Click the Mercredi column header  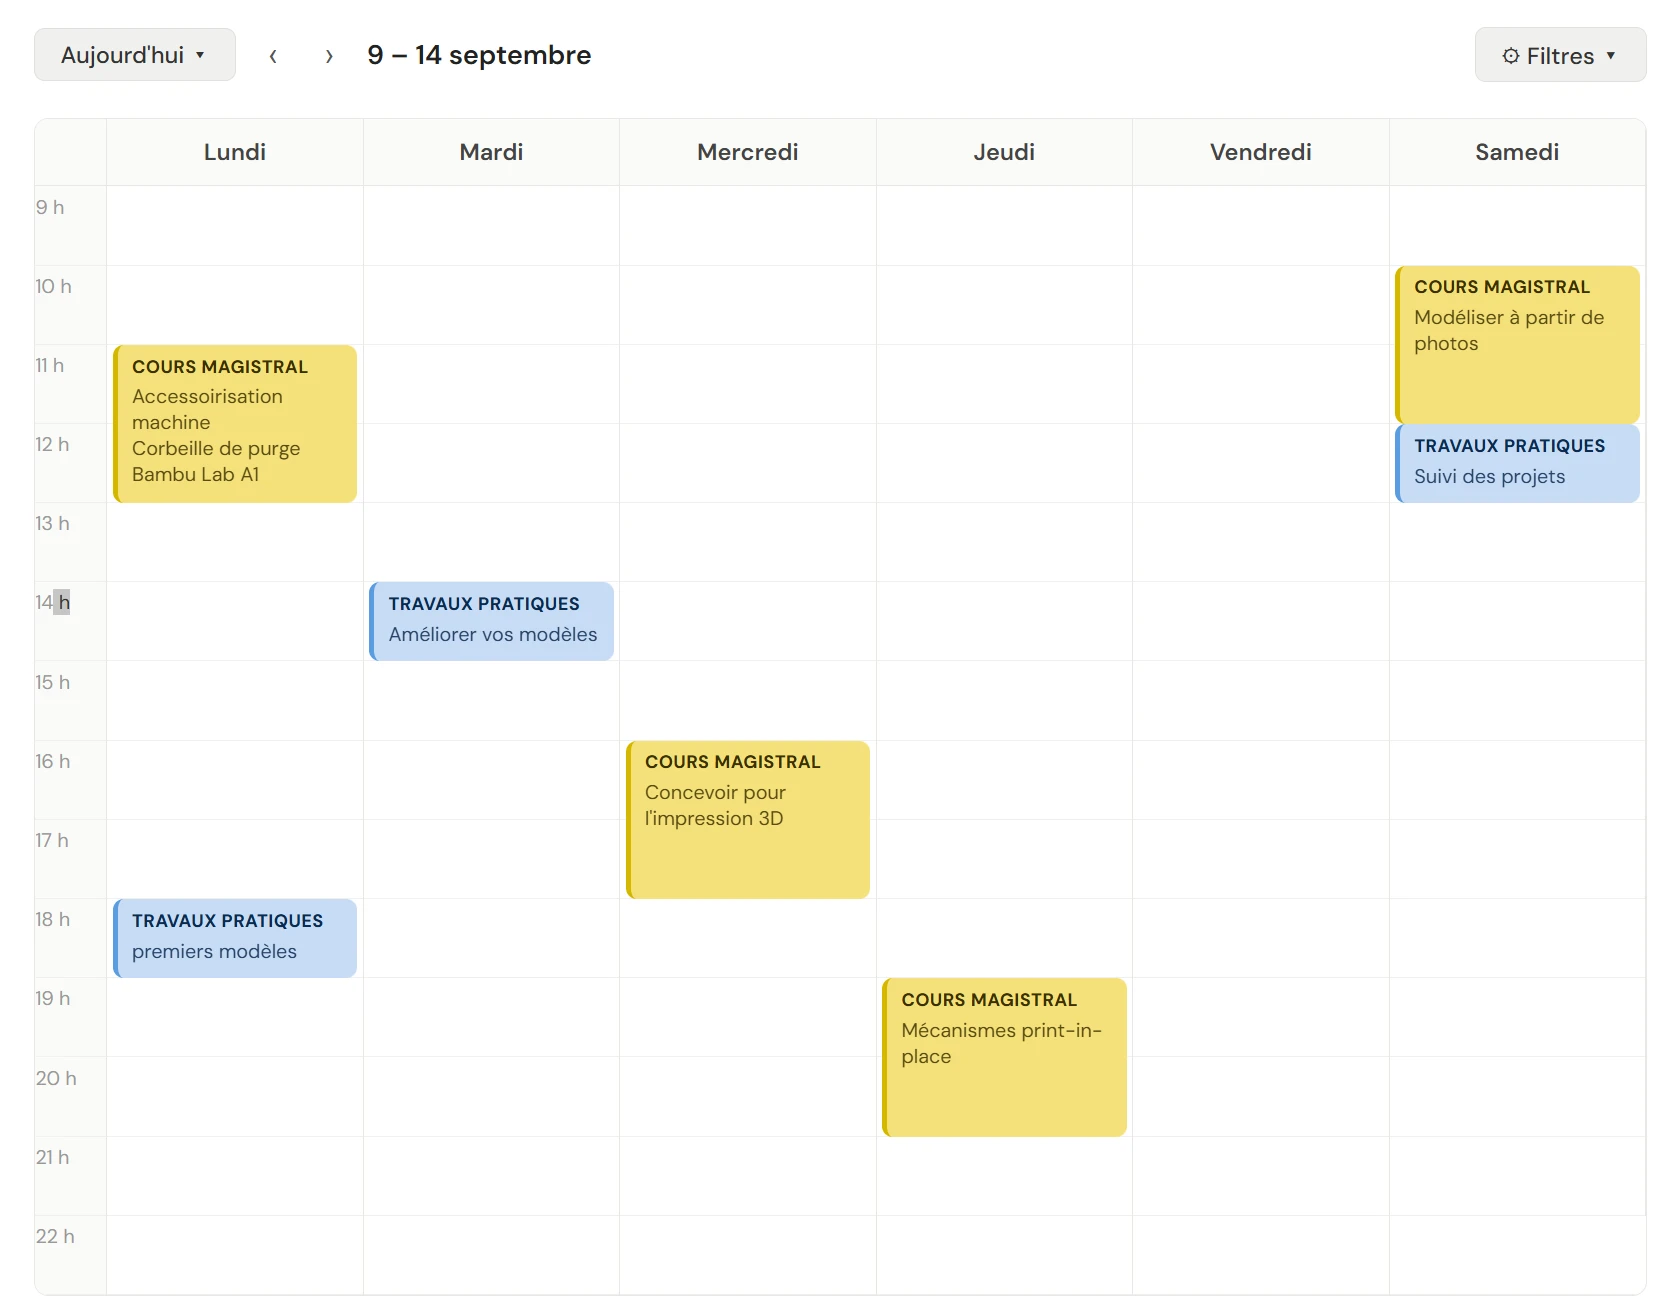click(747, 152)
